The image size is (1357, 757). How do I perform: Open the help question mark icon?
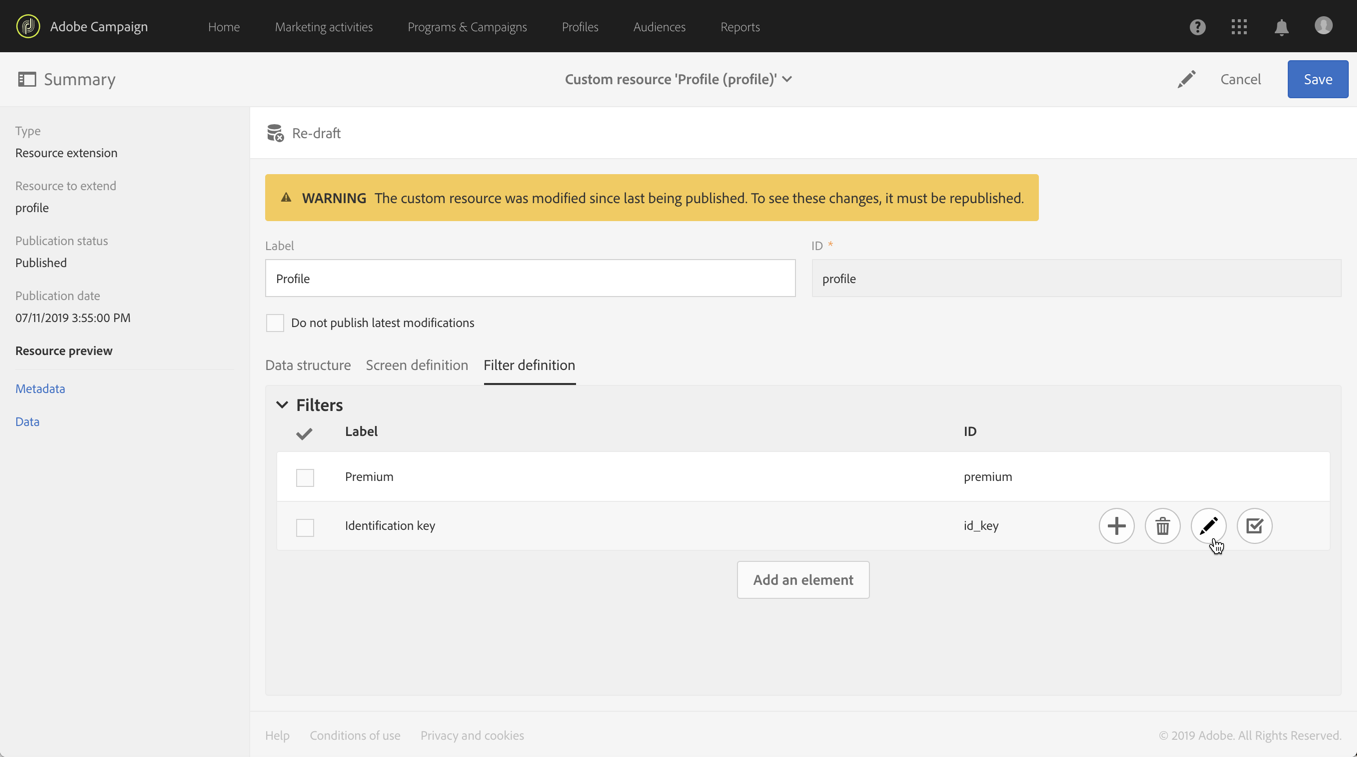1197,27
